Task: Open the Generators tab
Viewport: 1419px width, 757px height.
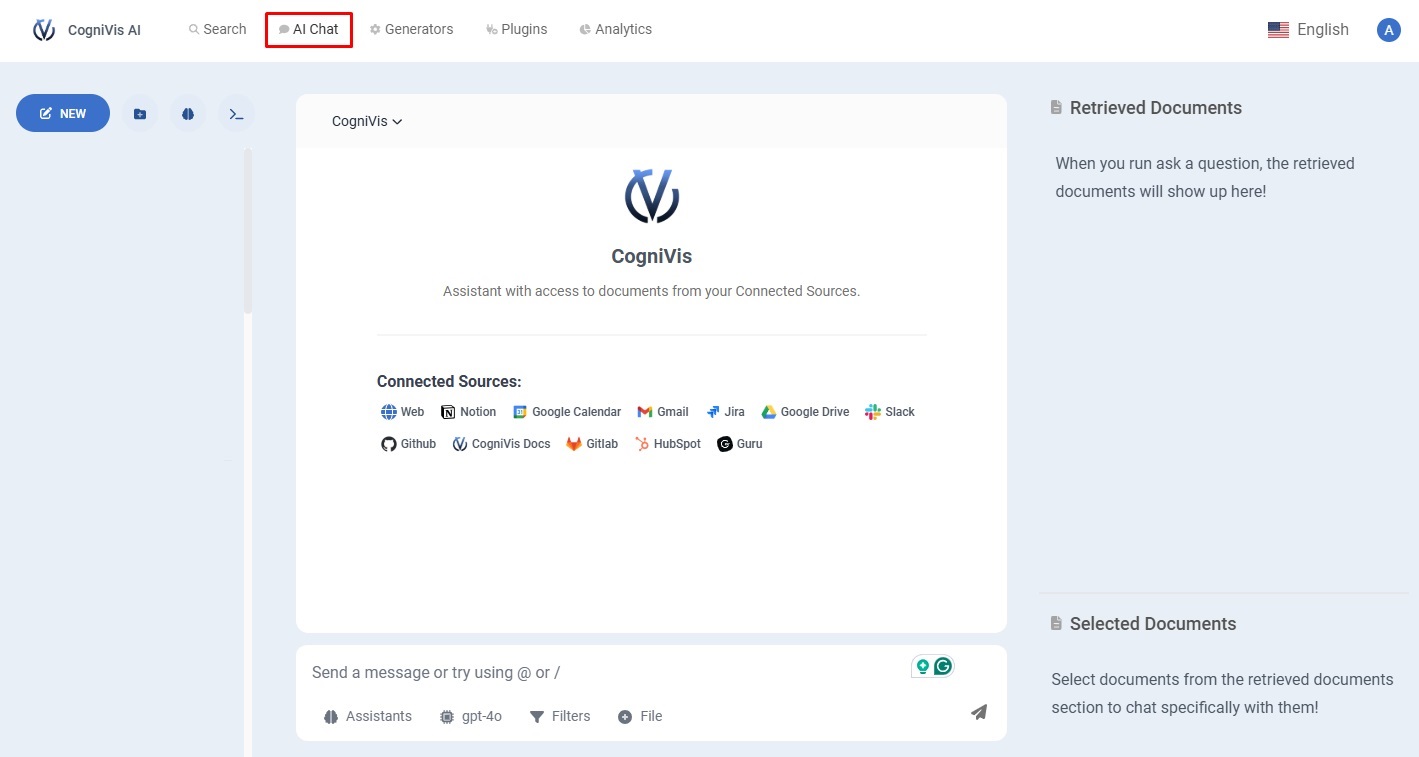Action: pyautogui.click(x=411, y=30)
